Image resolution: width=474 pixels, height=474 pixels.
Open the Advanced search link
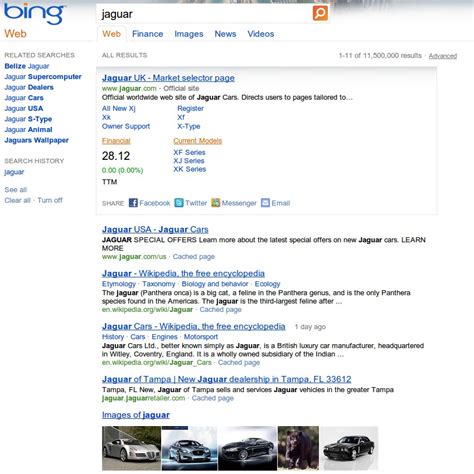443,56
